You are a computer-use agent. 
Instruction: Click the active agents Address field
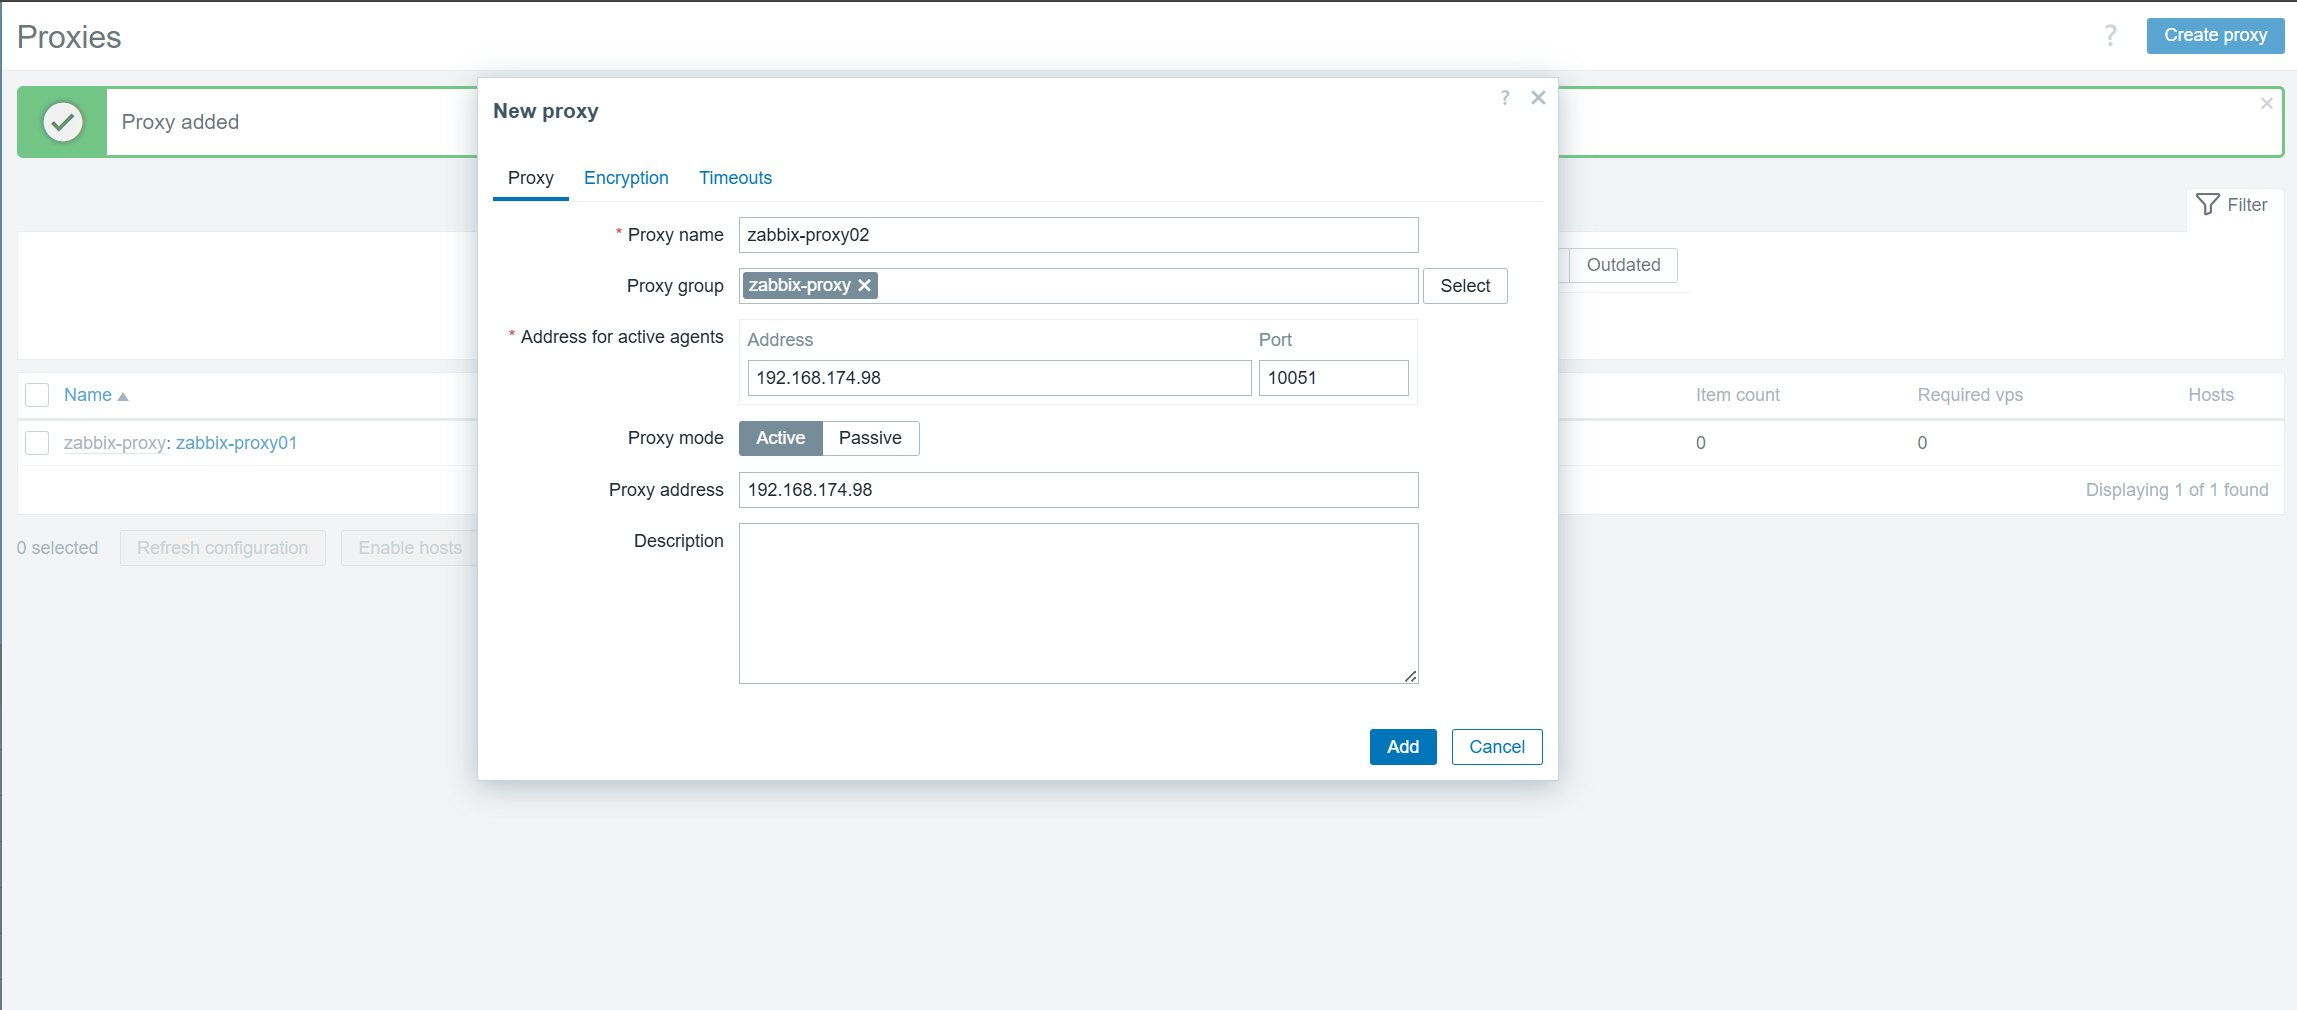pos(999,378)
